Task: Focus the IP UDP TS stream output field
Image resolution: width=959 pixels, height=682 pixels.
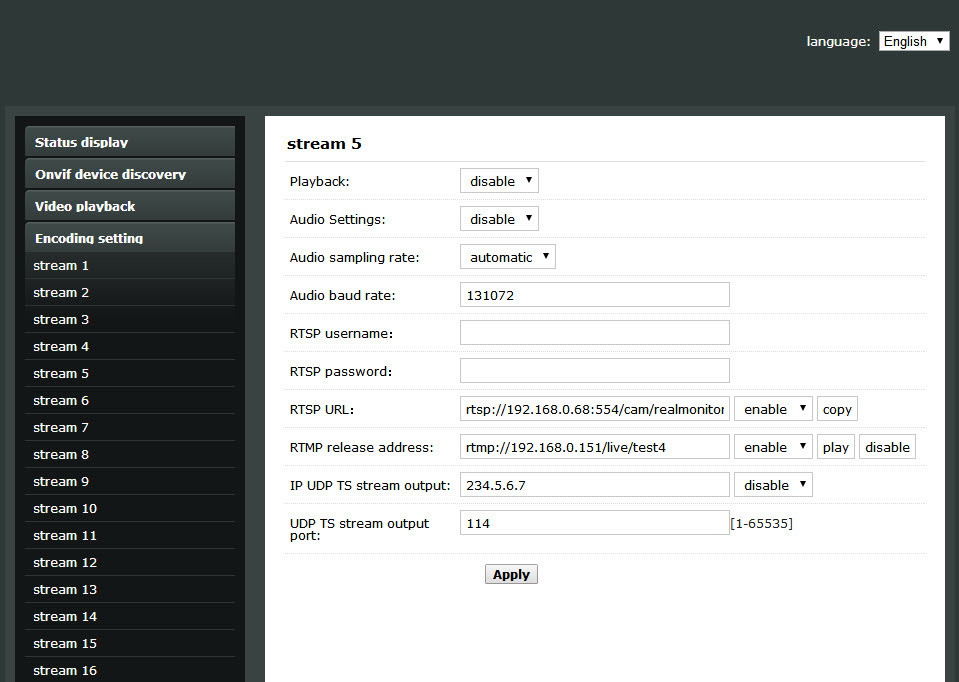Action: tap(594, 484)
